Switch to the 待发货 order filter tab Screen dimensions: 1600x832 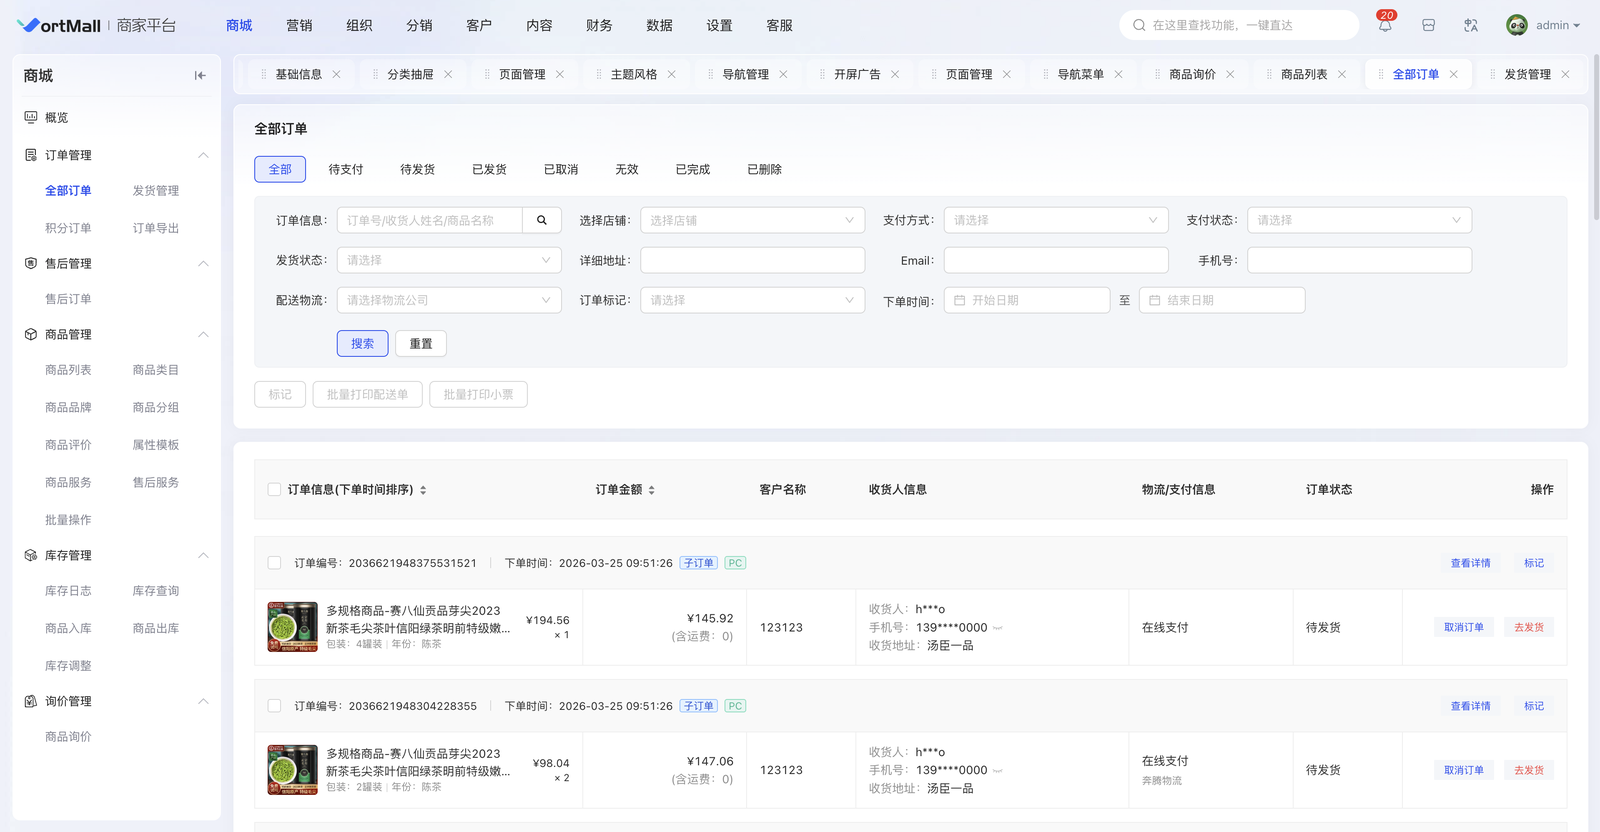pos(417,170)
